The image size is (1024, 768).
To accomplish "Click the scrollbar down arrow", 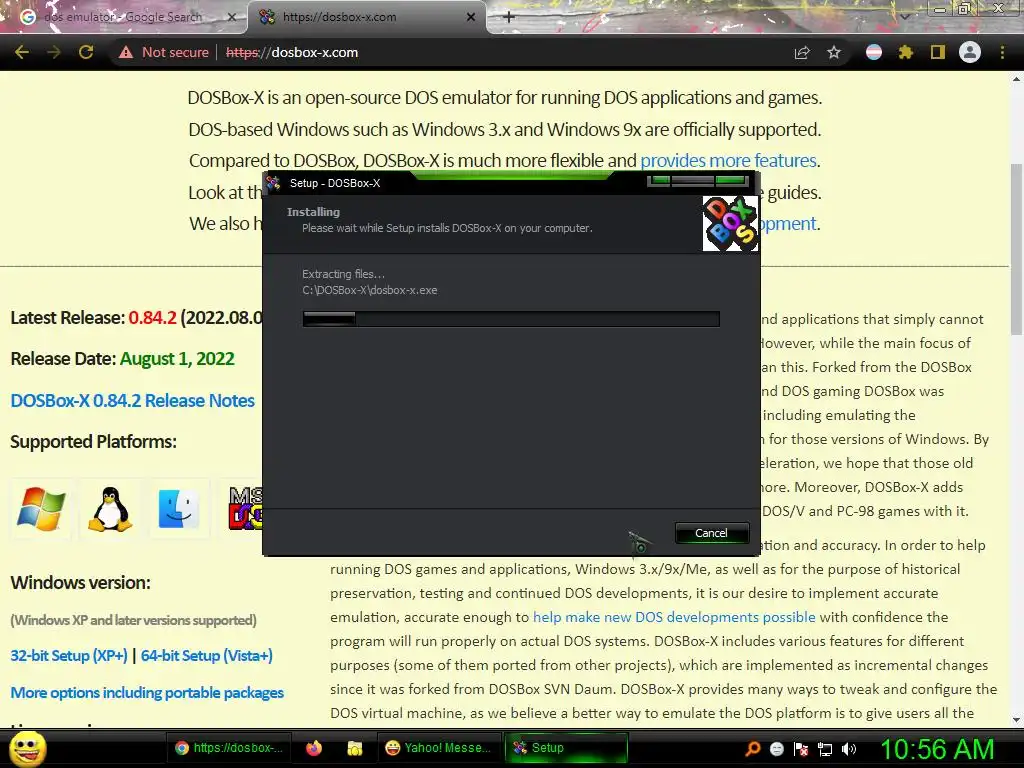I will click(1016, 720).
